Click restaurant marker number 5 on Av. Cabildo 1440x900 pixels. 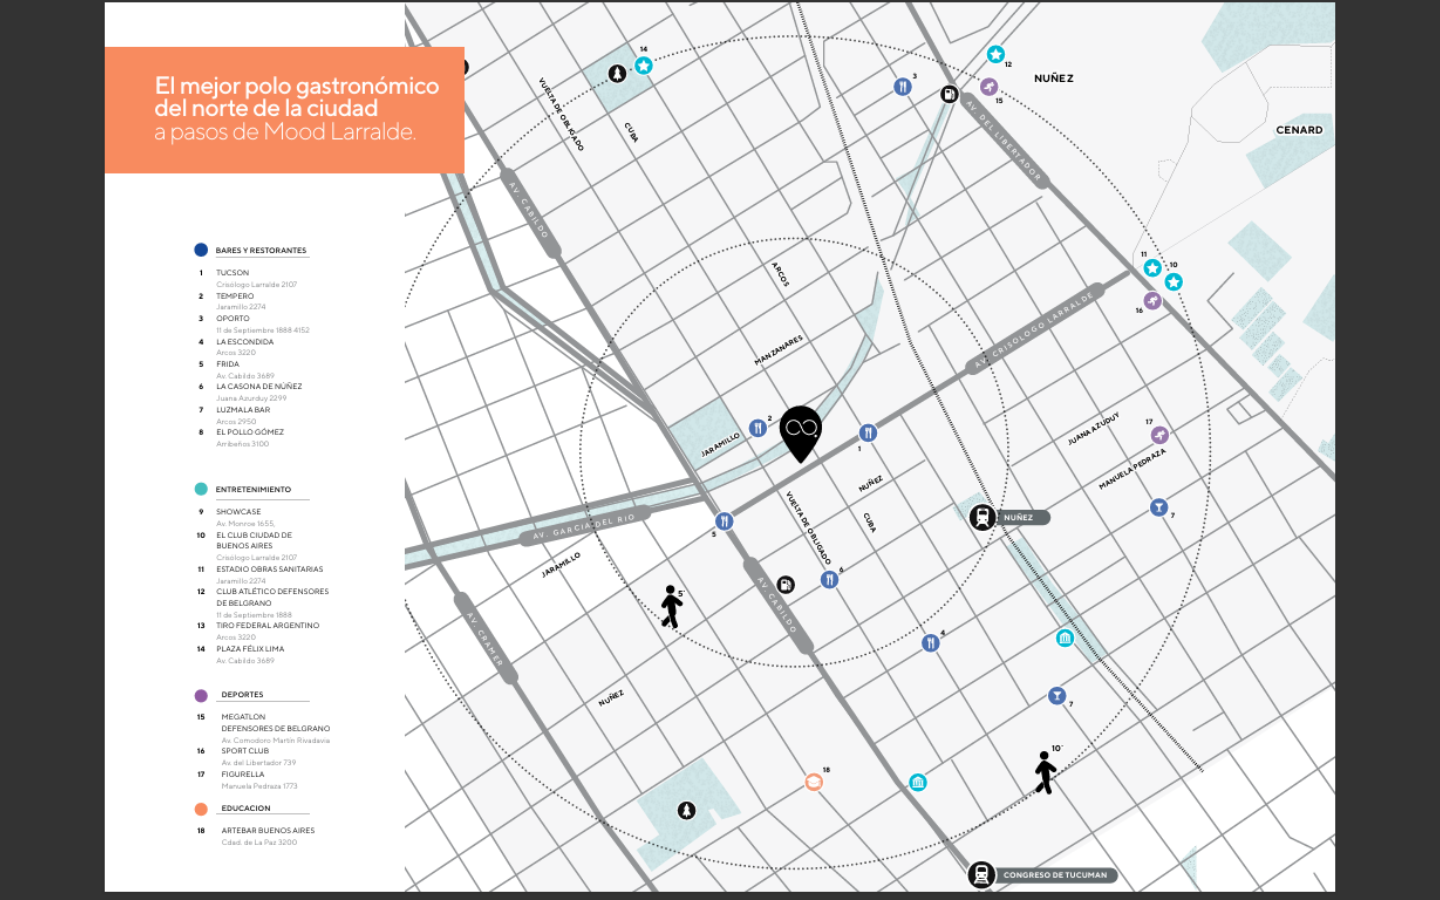(x=724, y=521)
